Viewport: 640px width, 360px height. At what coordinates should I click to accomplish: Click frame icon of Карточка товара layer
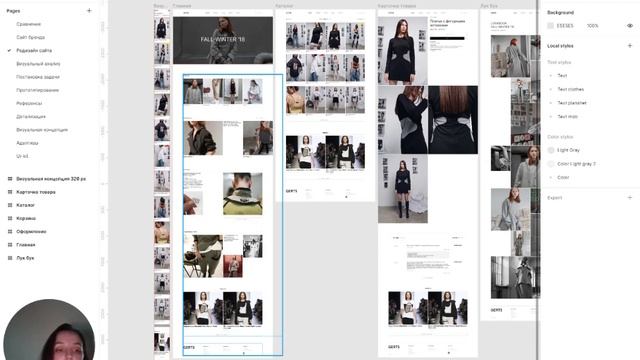coord(10,192)
